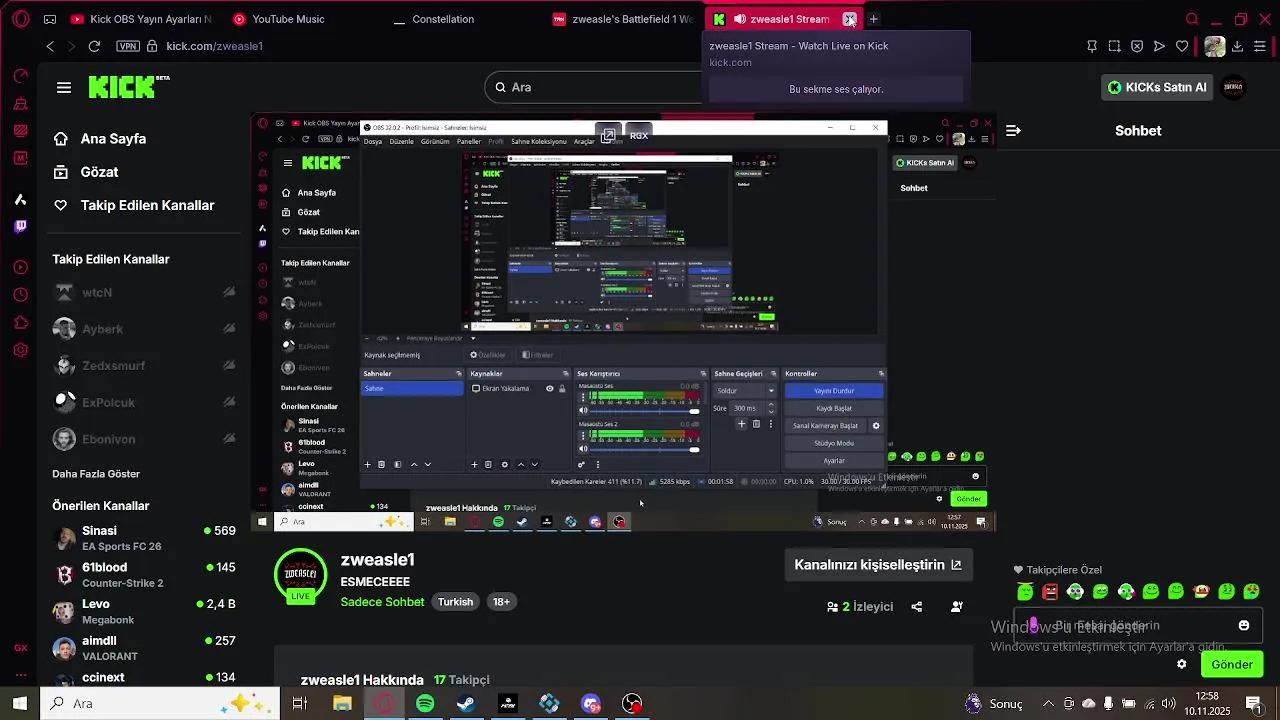Open the Kick user avatar menu
Image resolution: width=1280 pixels, height=720 pixels.
(1233, 87)
